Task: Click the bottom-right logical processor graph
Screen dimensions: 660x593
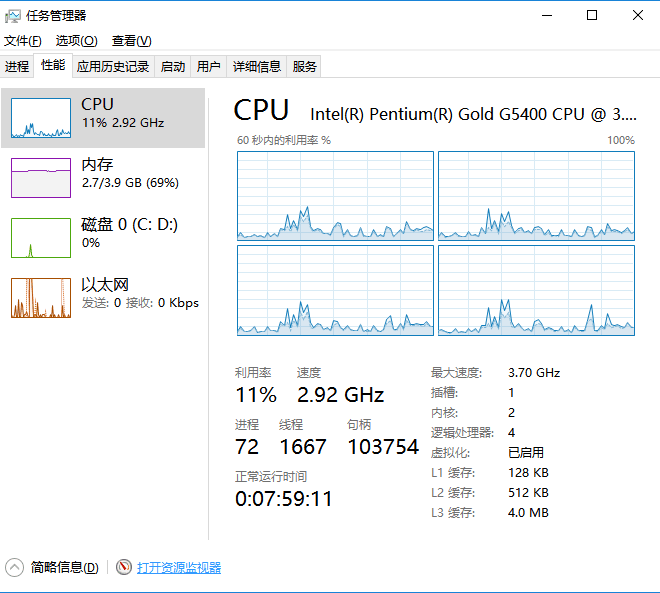Action: click(536, 290)
